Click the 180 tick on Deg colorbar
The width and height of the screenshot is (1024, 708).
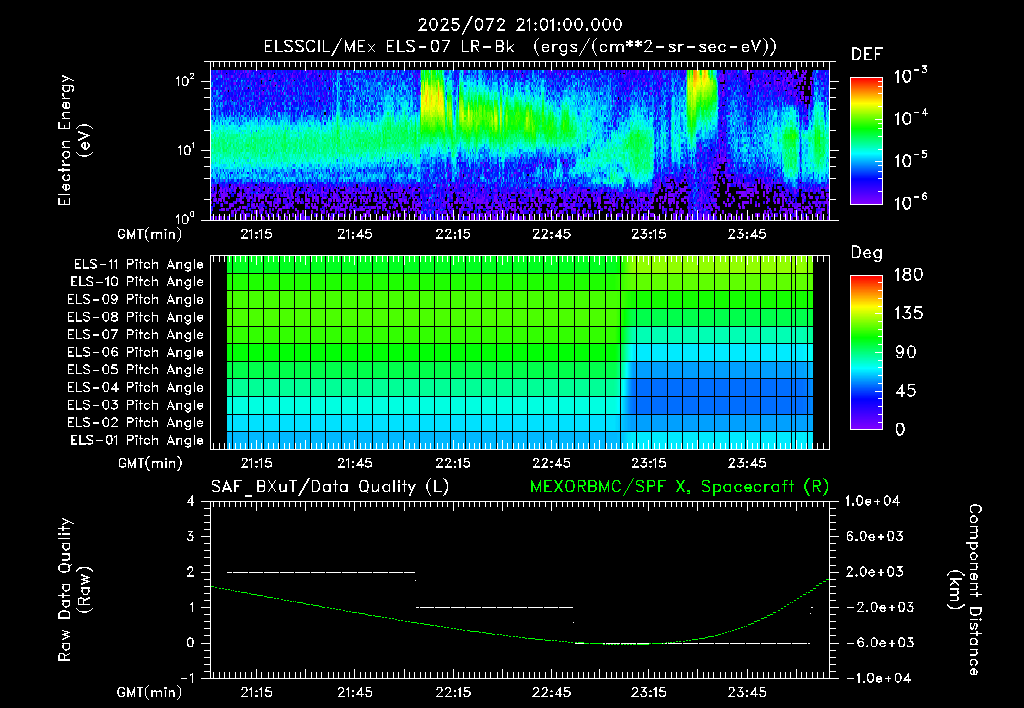click(x=908, y=275)
